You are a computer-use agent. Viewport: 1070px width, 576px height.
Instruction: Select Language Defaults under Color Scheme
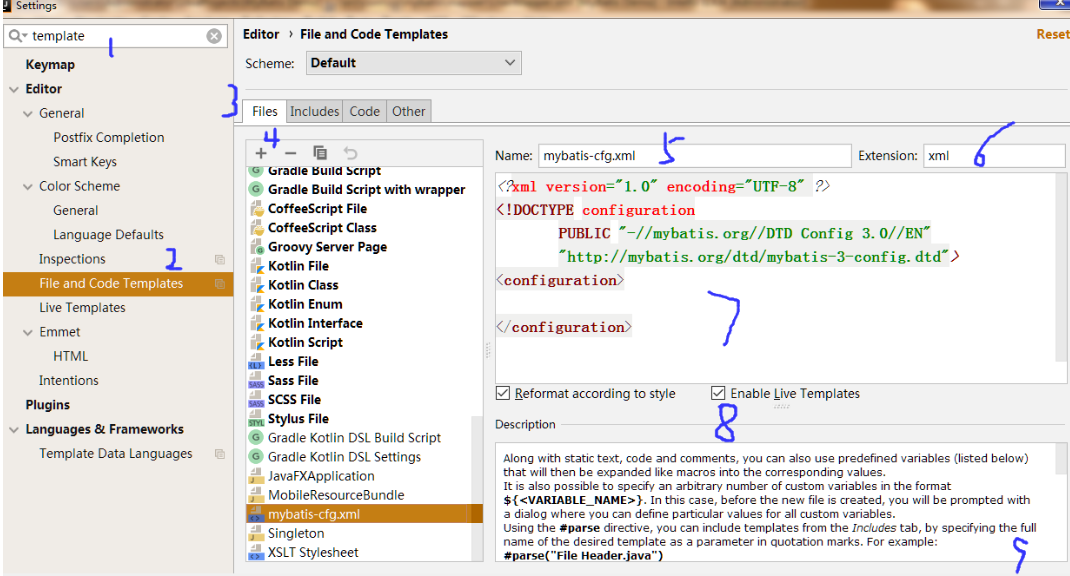tap(109, 235)
